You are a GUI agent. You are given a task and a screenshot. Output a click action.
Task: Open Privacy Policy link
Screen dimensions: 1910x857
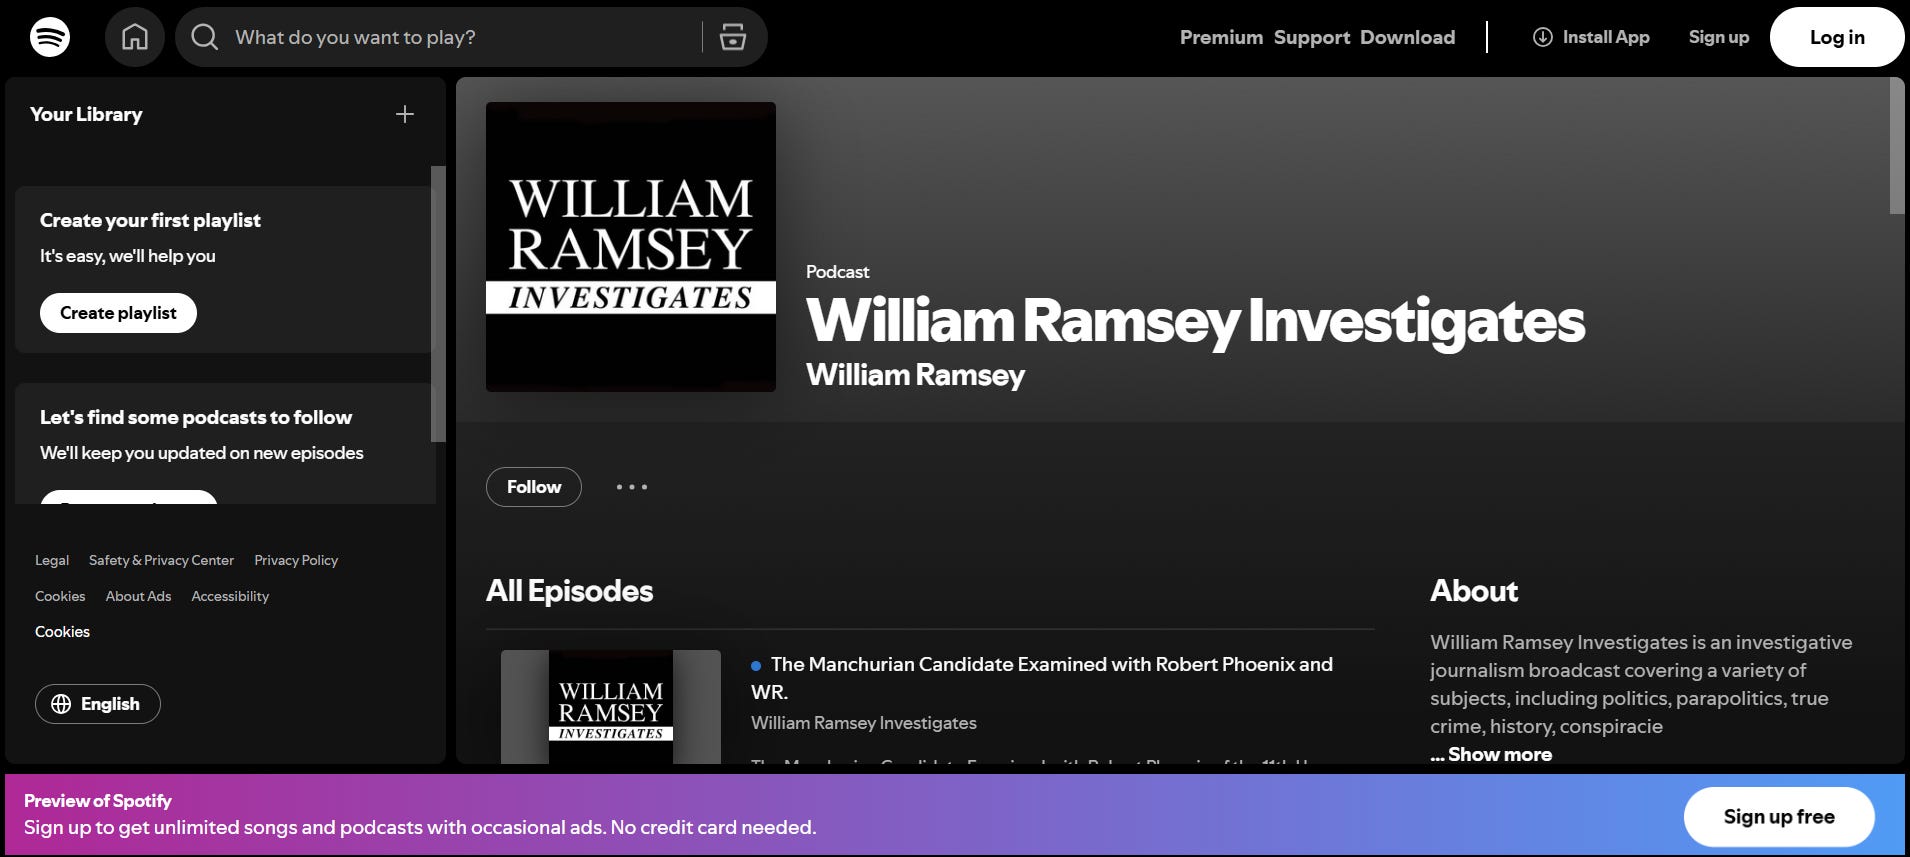point(296,560)
